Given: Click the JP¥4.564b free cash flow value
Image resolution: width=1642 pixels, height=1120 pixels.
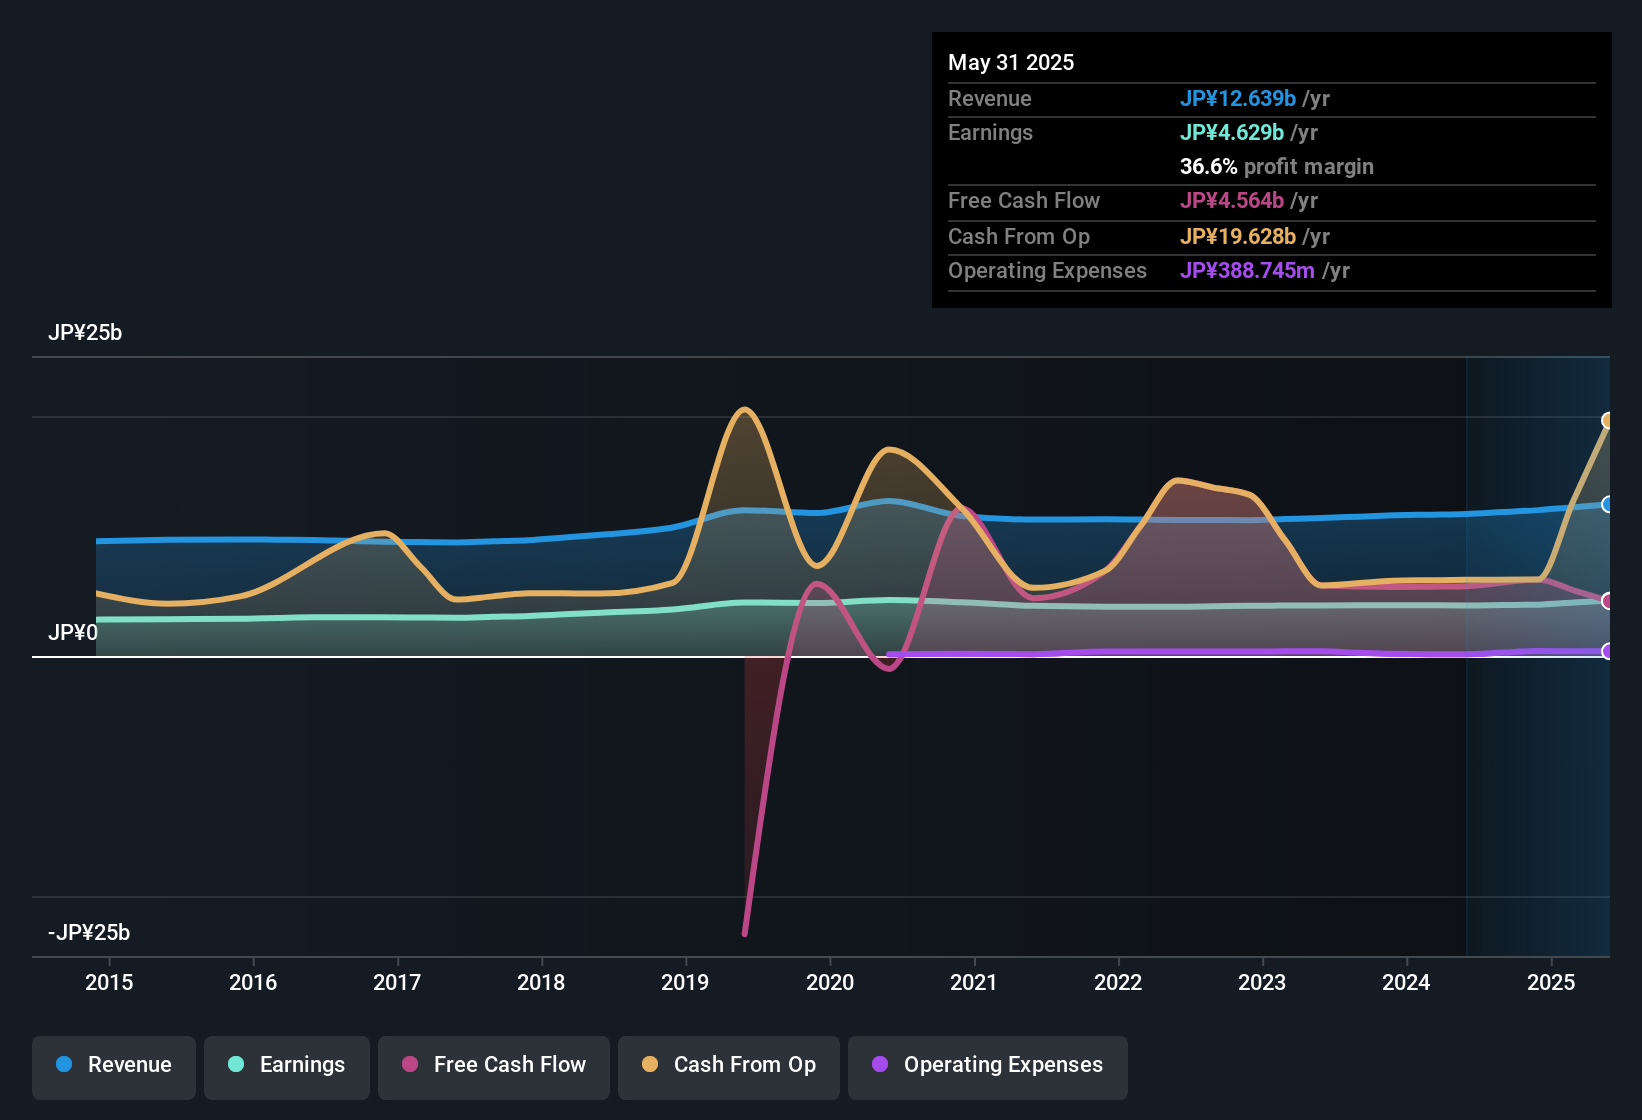Looking at the screenshot, I should click(x=1232, y=200).
